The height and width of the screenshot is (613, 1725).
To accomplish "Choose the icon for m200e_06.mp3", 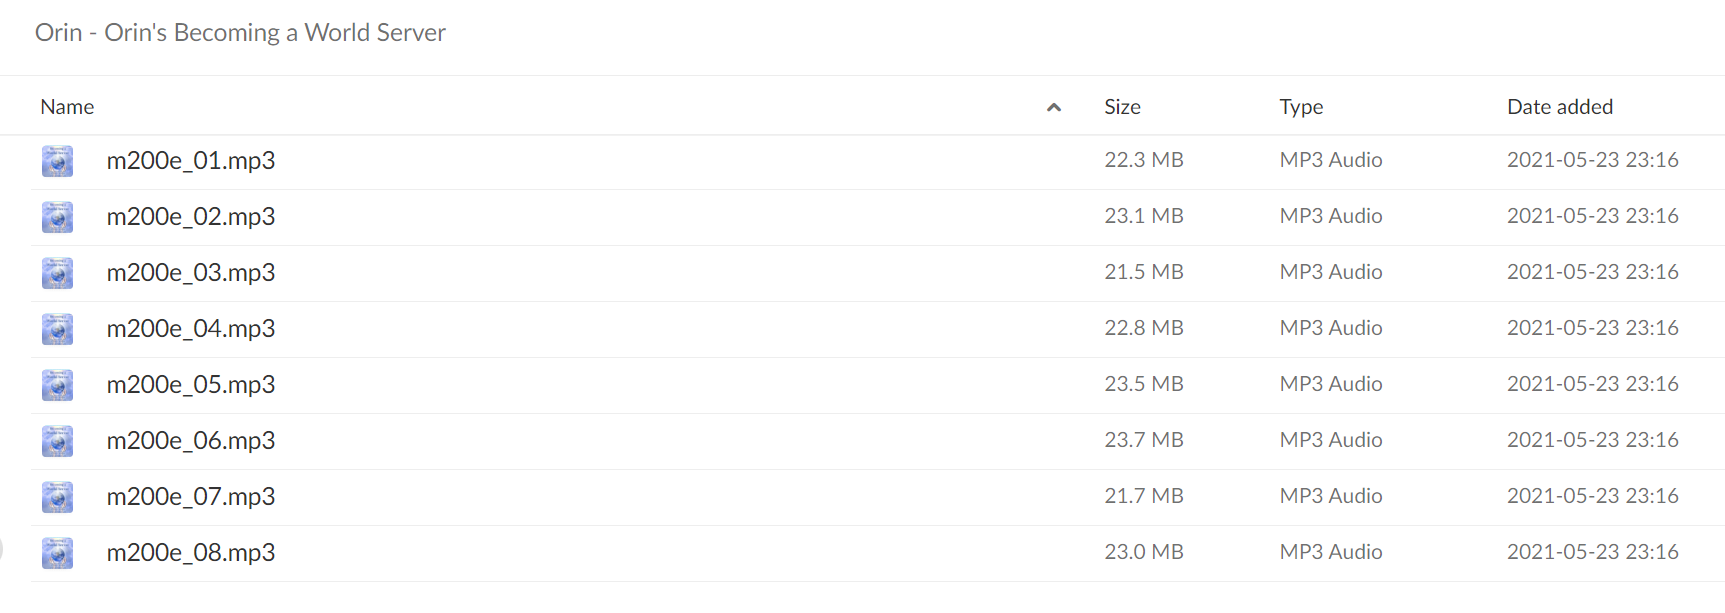I will [x=57, y=441].
